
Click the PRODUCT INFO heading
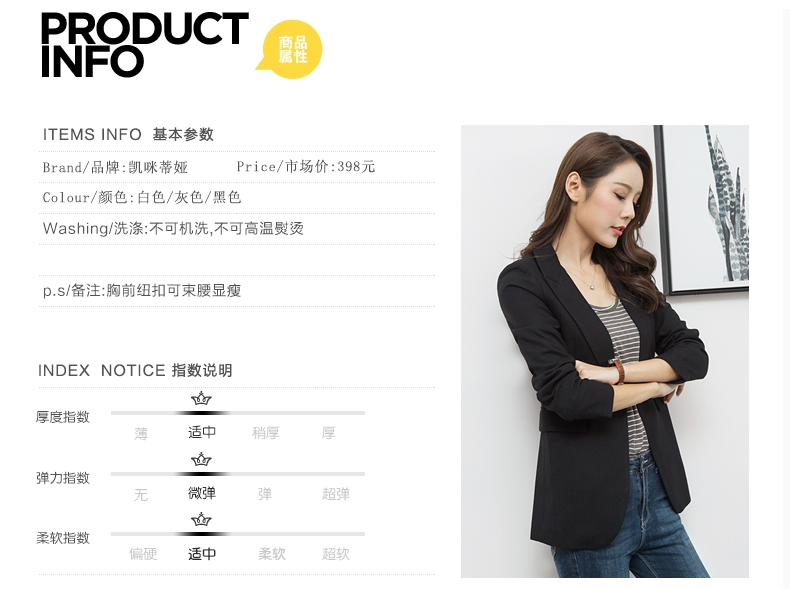145,45
